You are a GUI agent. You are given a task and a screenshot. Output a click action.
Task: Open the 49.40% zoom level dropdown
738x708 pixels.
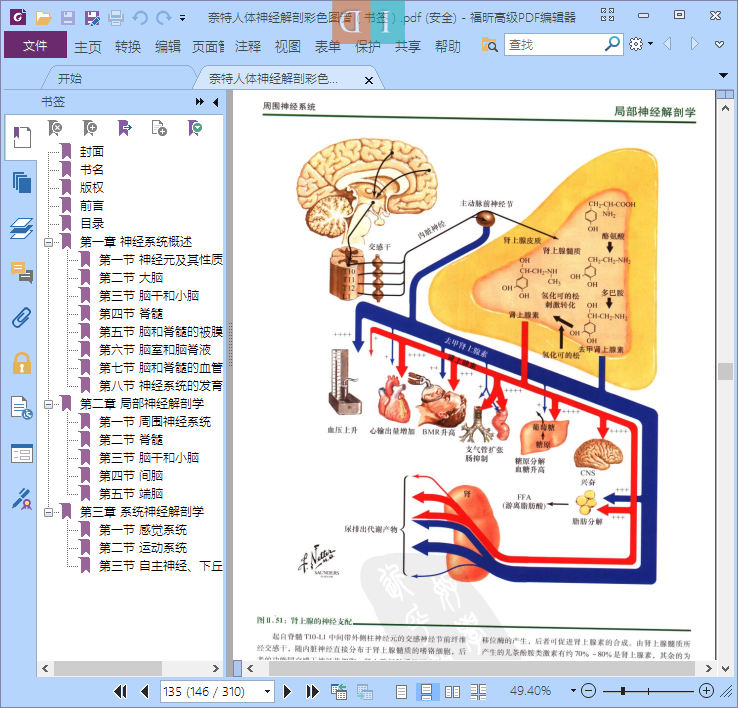tap(573, 691)
